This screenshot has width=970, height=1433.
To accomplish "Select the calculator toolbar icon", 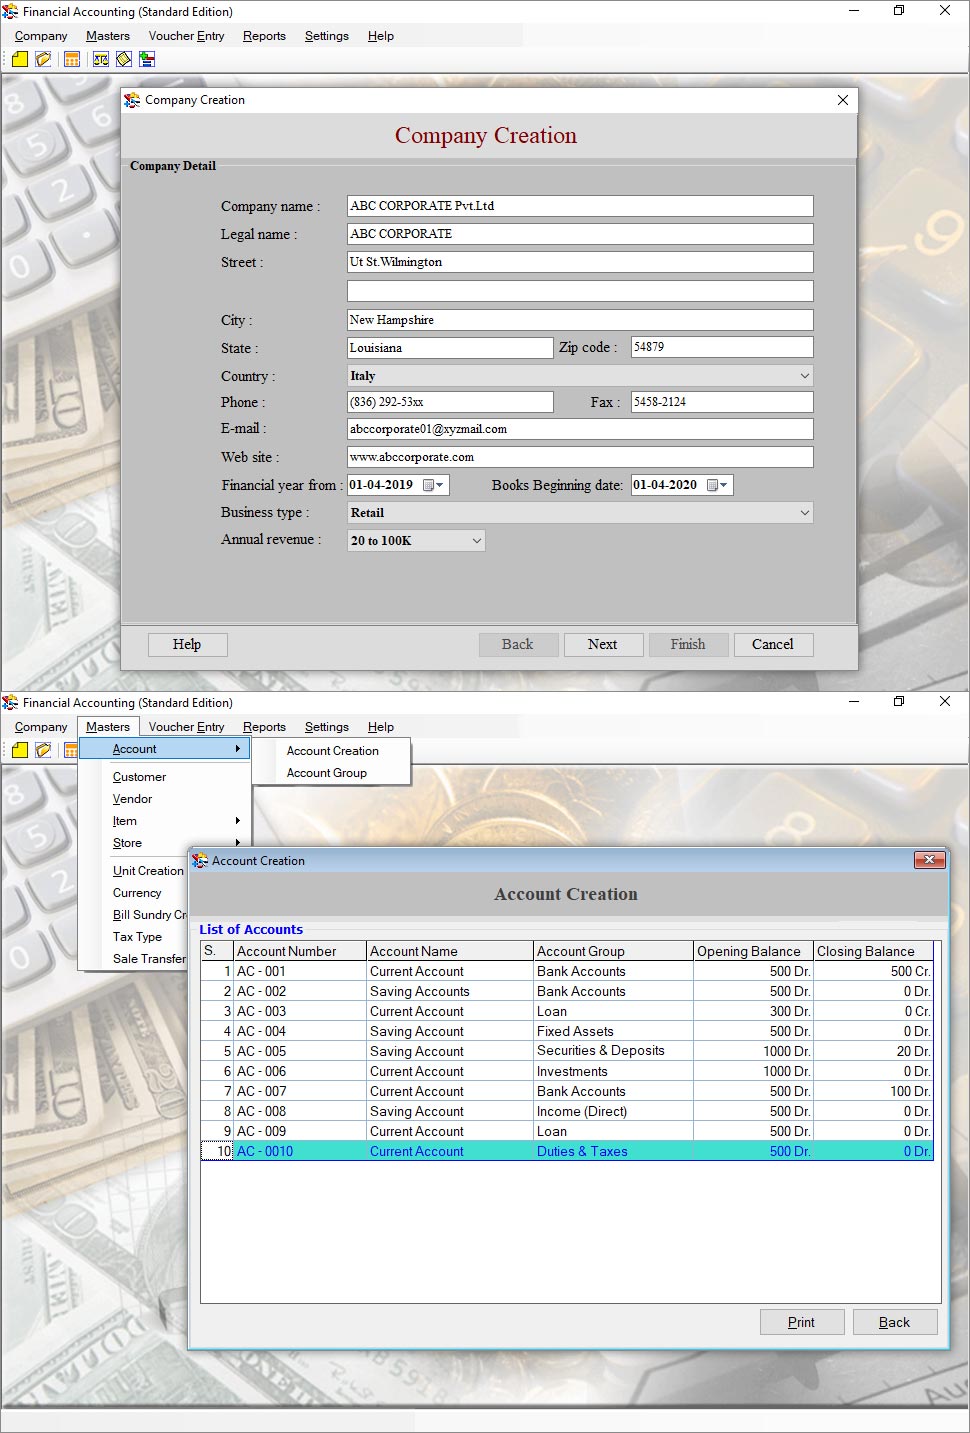I will (71, 59).
